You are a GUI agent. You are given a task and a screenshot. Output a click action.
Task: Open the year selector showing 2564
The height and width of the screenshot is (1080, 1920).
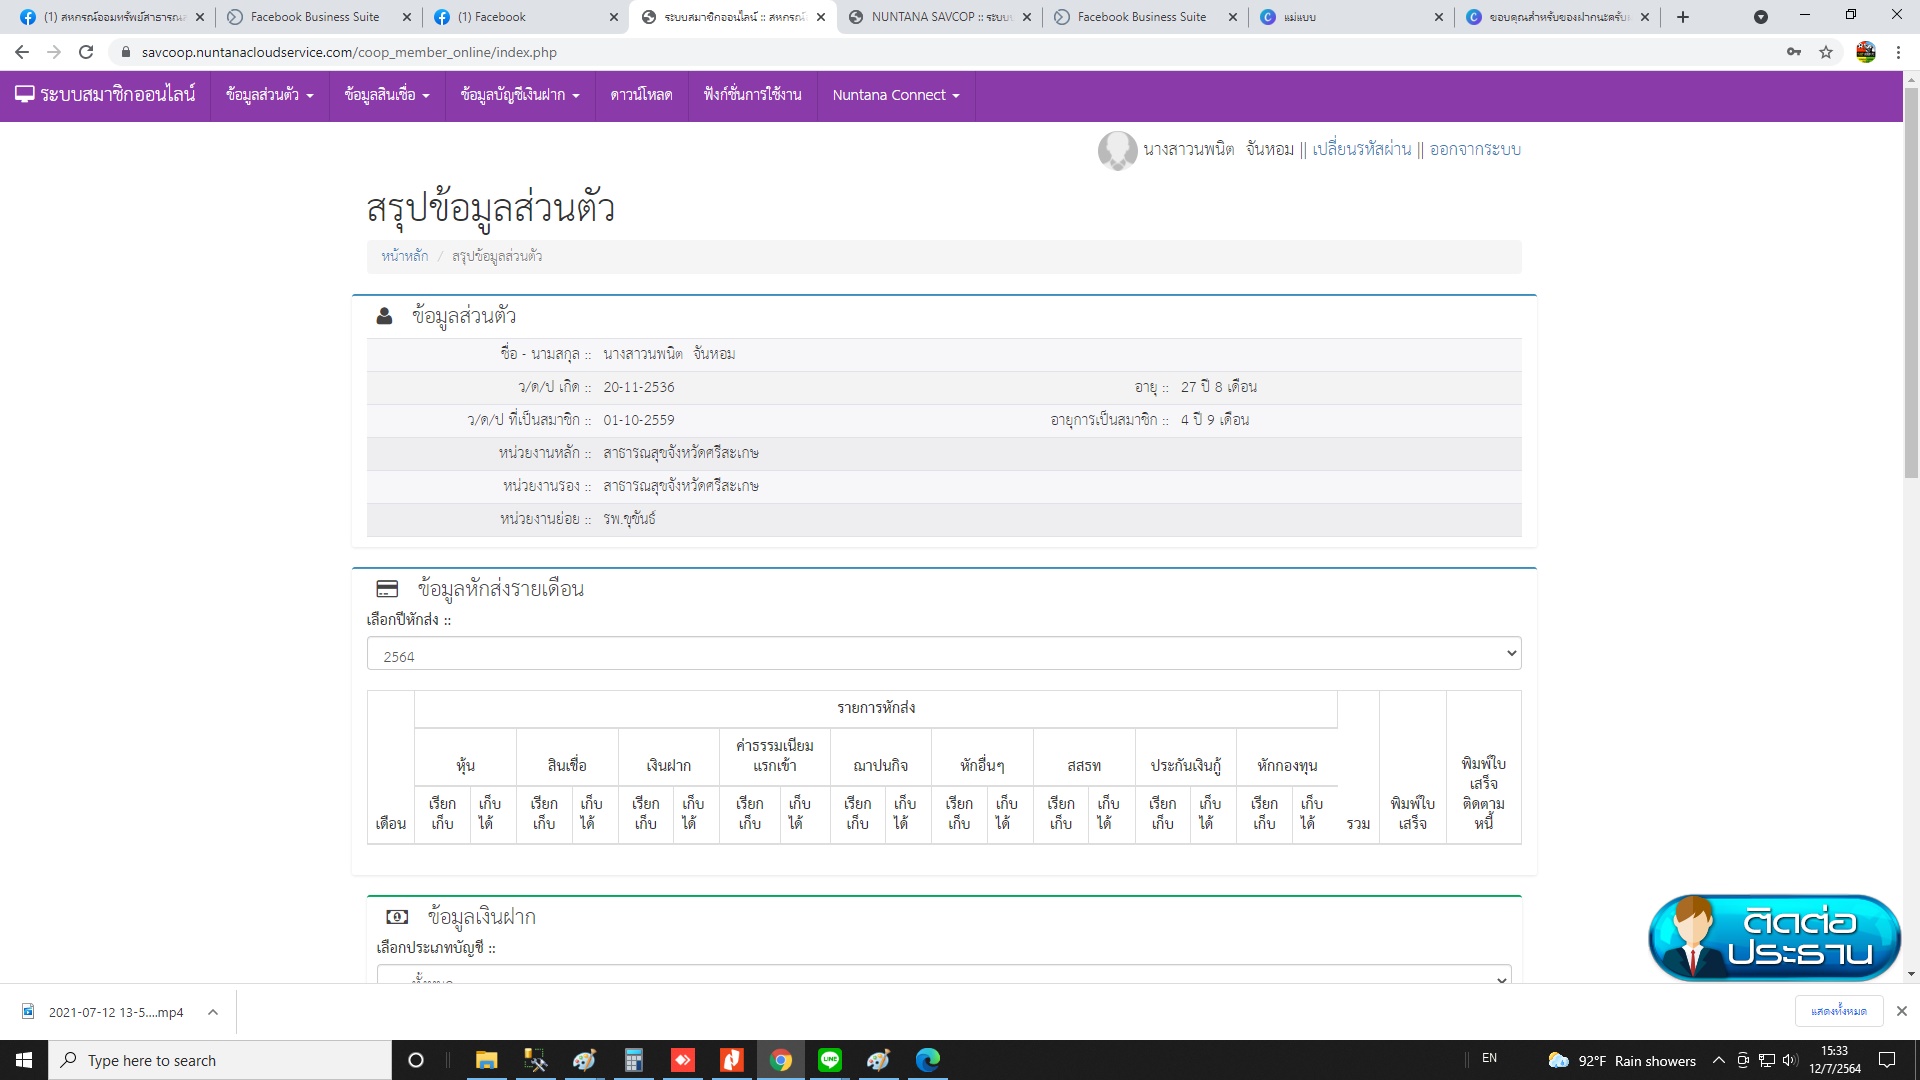(944, 654)
